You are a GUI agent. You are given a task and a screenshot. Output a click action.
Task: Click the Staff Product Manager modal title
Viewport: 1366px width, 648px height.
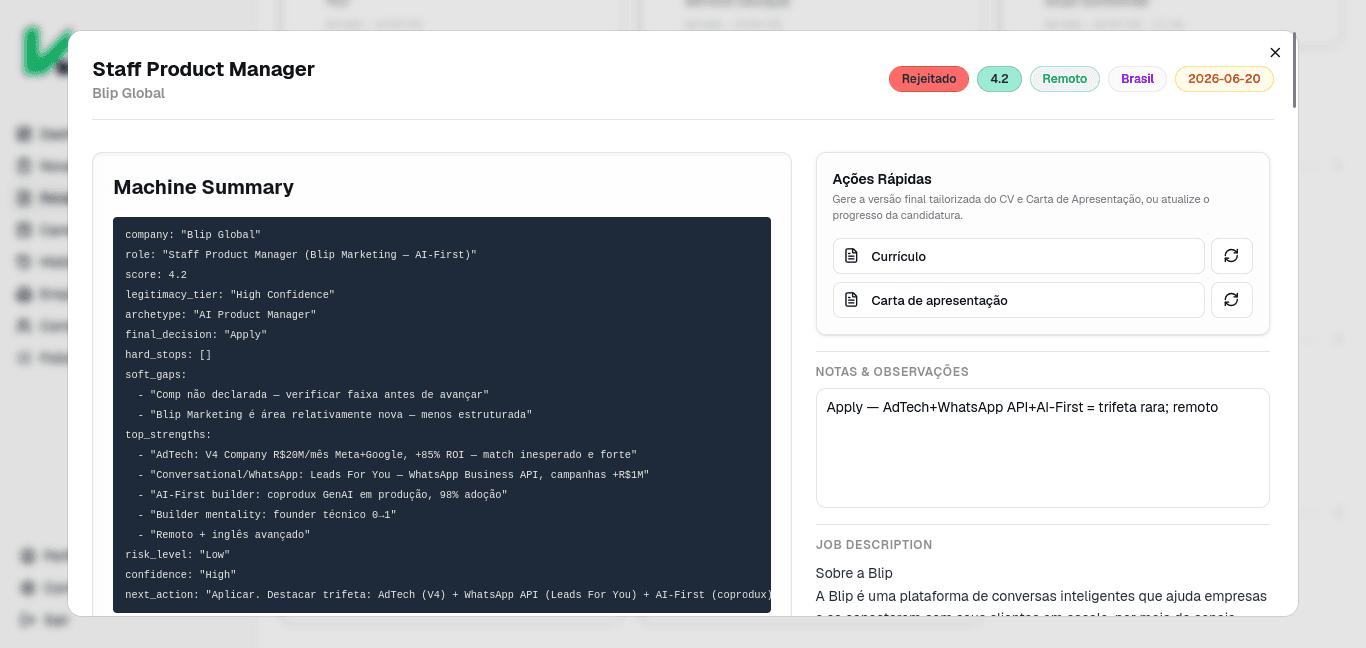click(204, 69)
